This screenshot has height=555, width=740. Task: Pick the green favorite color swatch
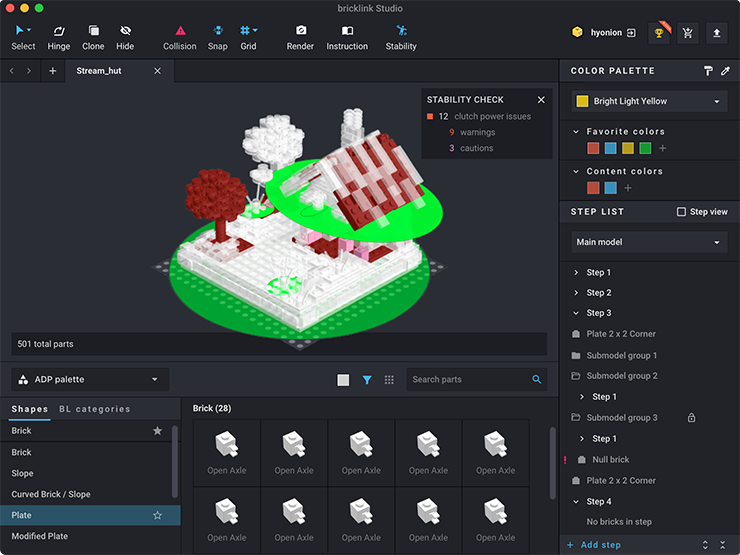[645, 148]
